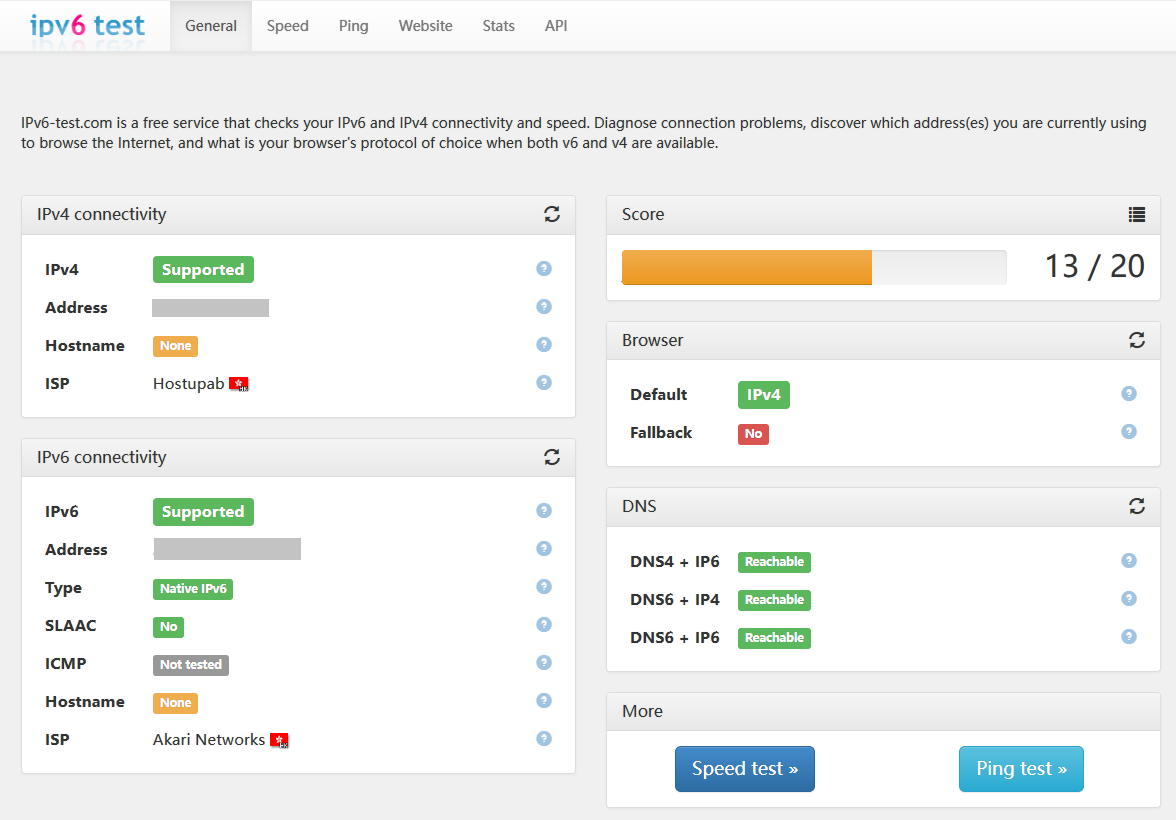Image resolution: width=1176 pixels, height=820 pixels.
Task: Refresh the IPv6 connectivity panel
Action: coord(552,457)
